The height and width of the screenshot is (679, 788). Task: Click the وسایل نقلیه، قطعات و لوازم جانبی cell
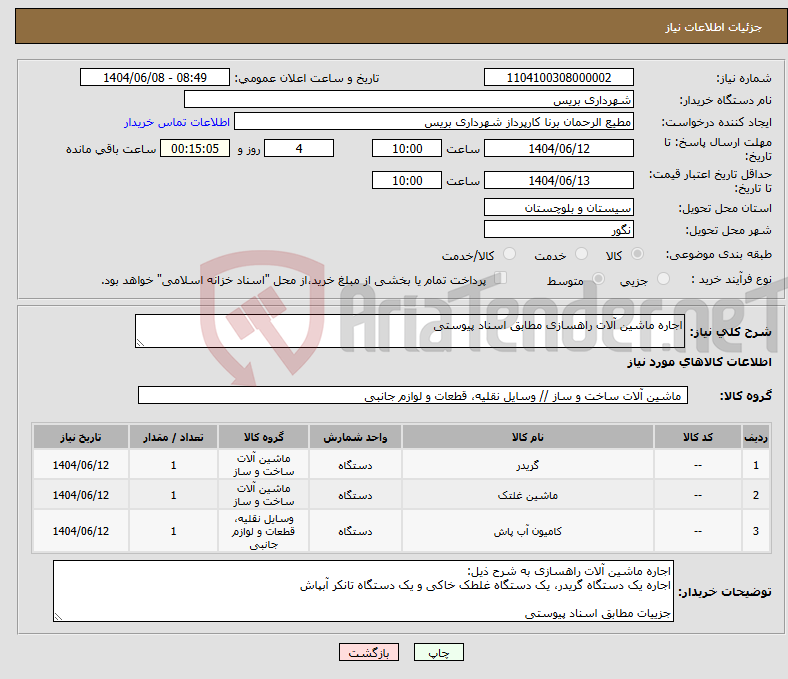(x=263, y=531)
